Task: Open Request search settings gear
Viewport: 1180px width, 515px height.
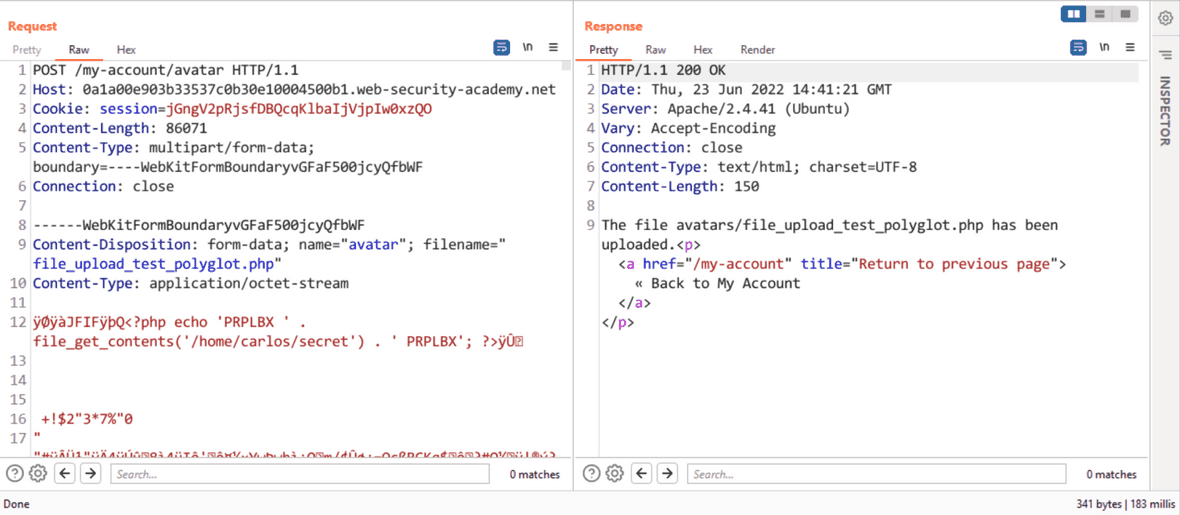Action: click(38, 473)
